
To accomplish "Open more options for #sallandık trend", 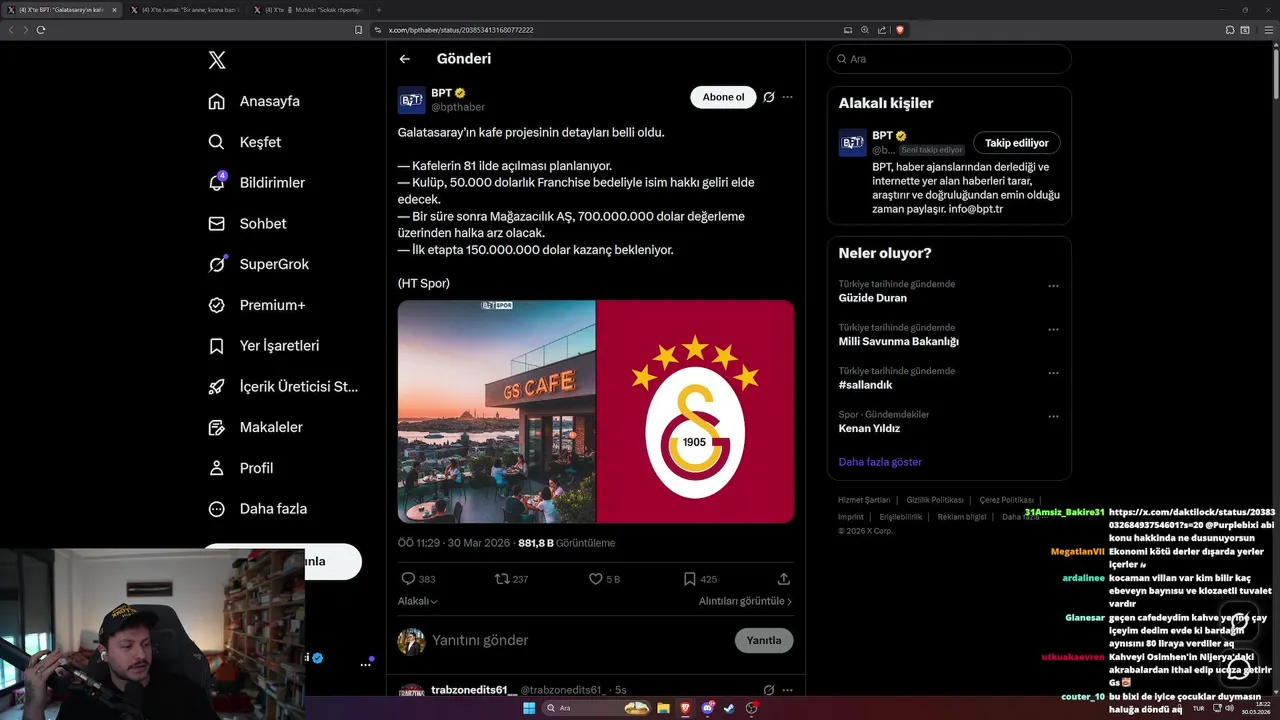I will pyautogui.click(x=1053, y=373).
